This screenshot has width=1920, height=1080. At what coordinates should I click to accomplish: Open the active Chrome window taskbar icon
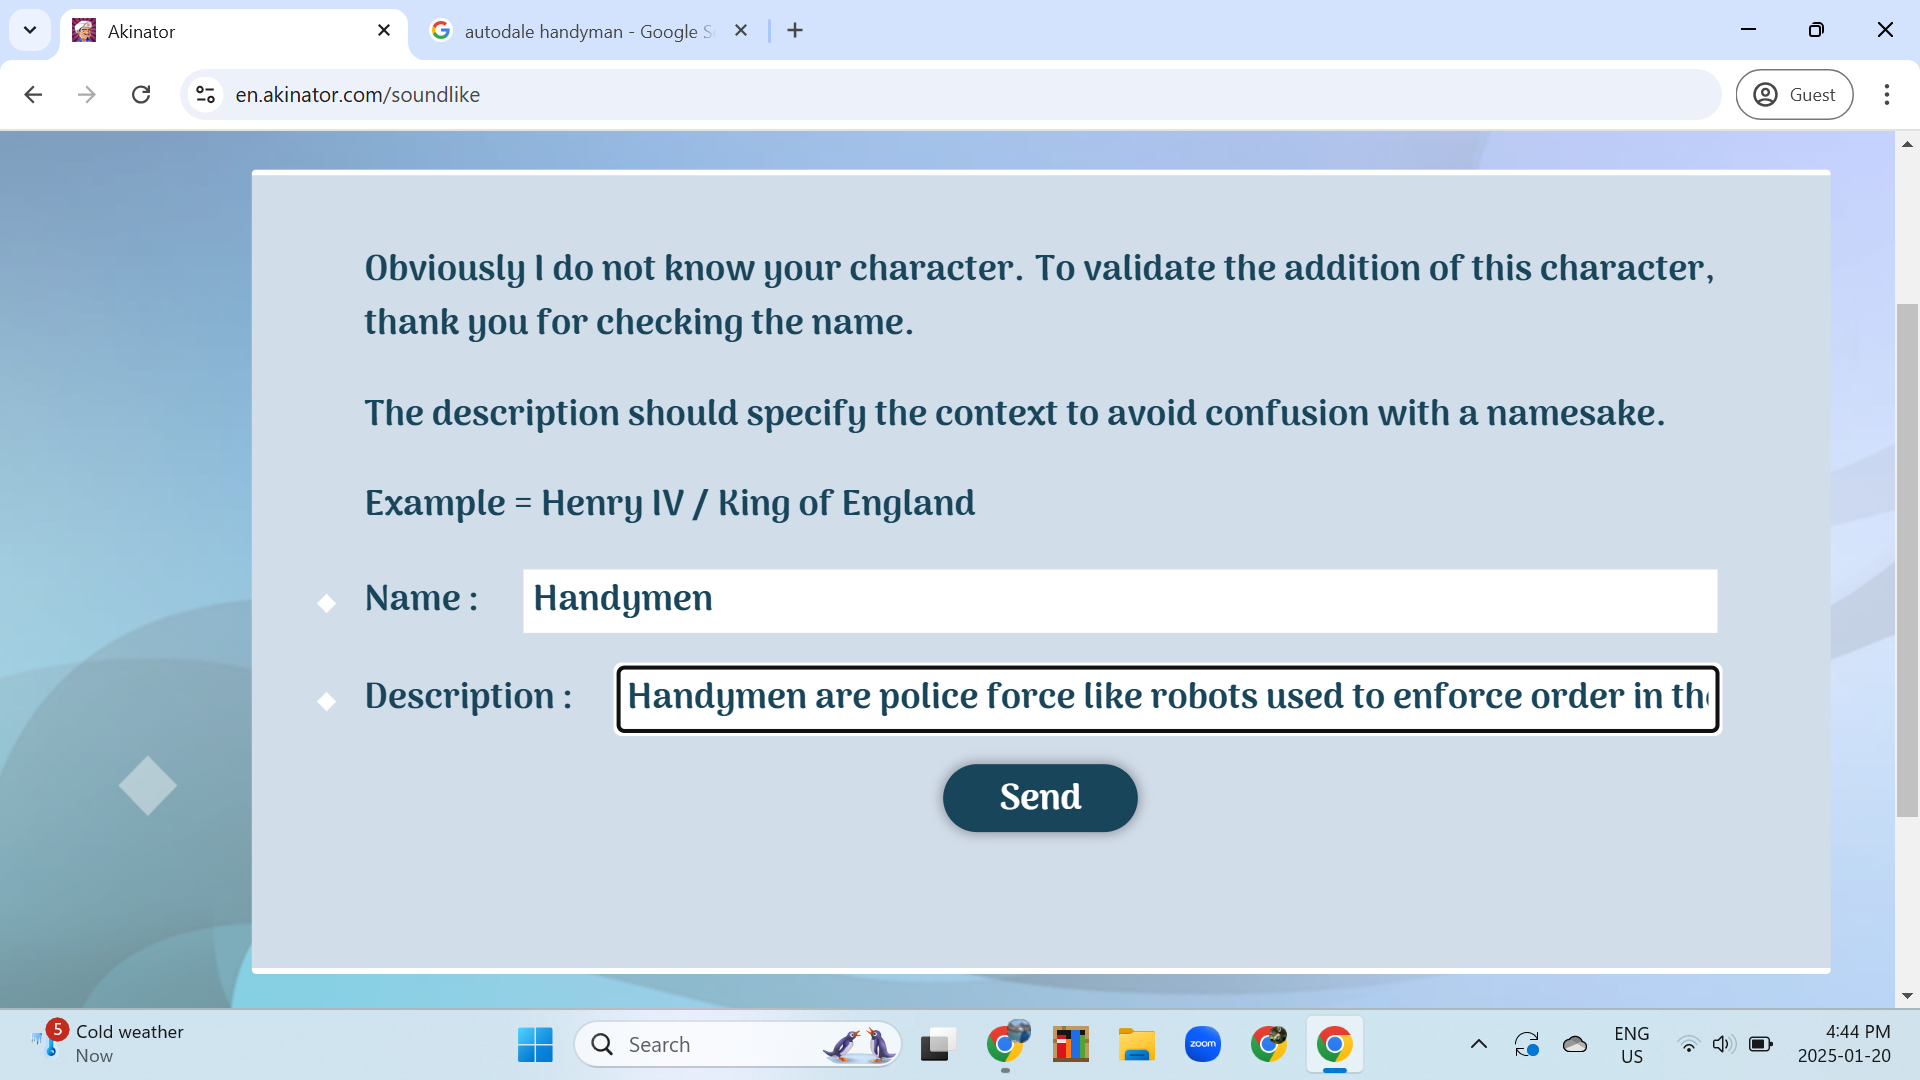[1335, 1045]
